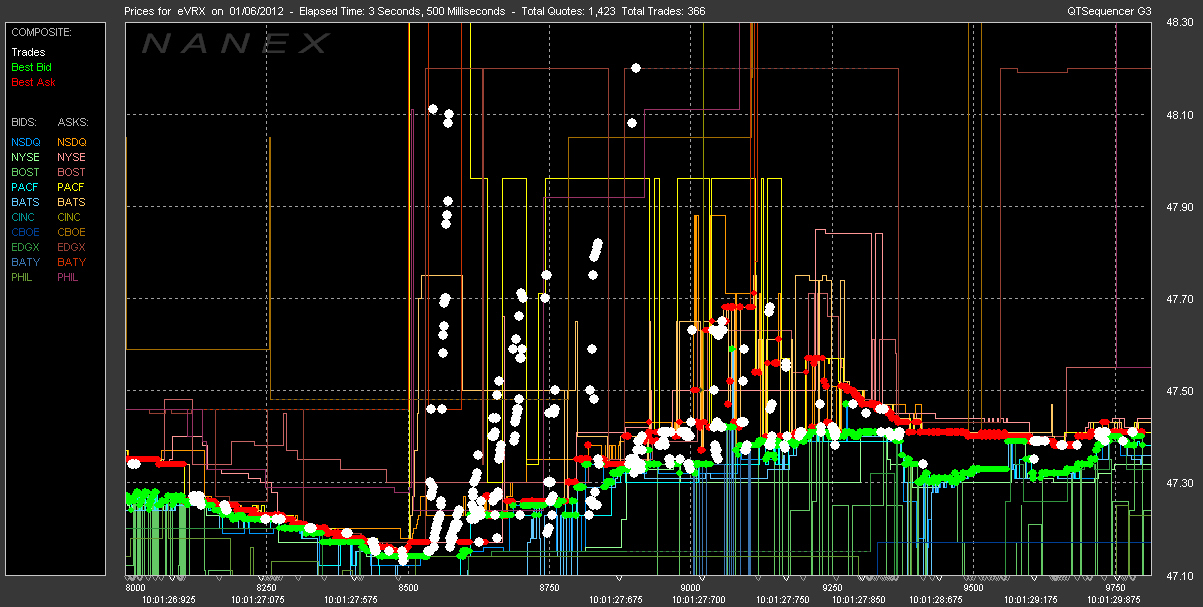Select CBOE under the ASKS heading
The image size is (1203, 607).
[x=71, y=232]
